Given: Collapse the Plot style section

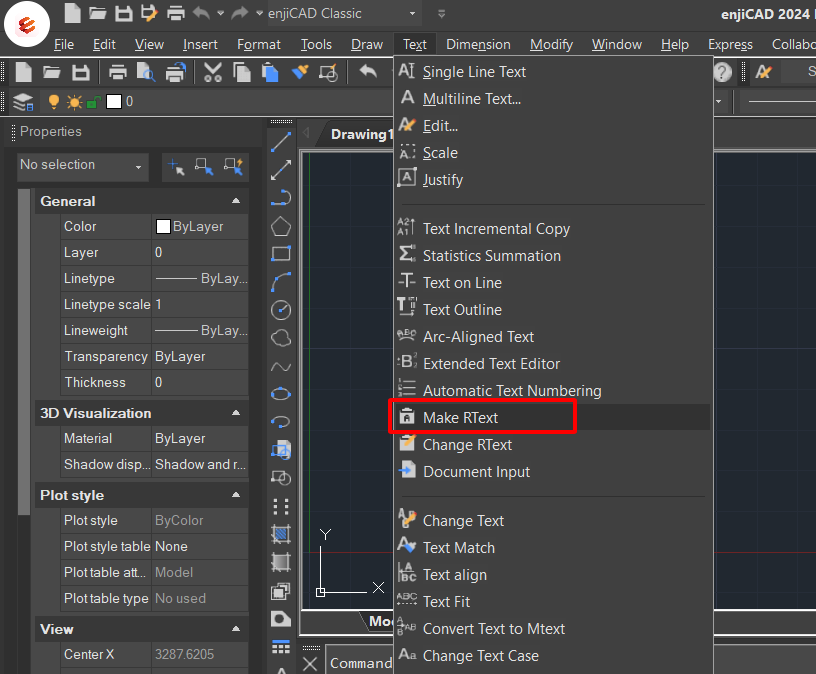Looking at the screenshot, I should (236, 495).
